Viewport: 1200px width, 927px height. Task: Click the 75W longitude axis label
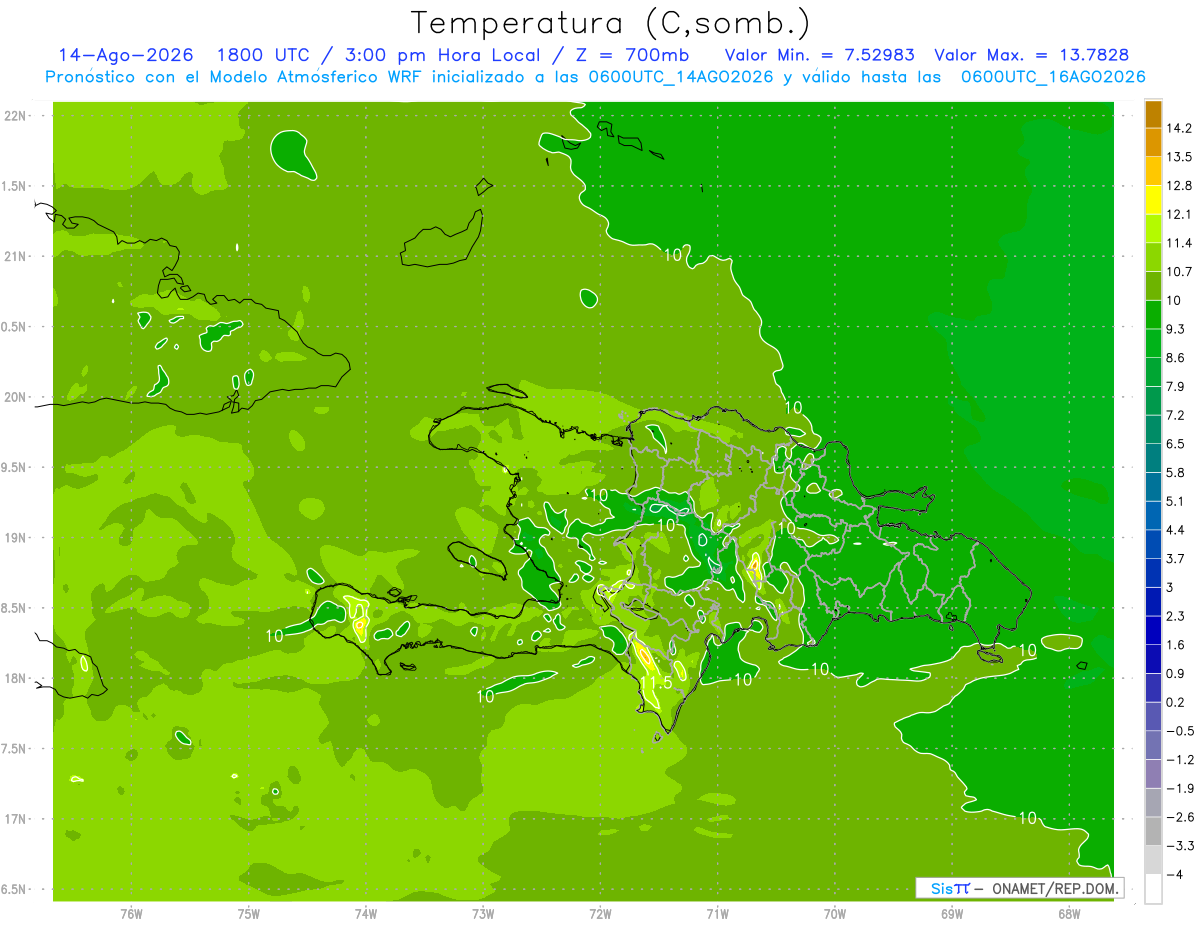(249, 914)
